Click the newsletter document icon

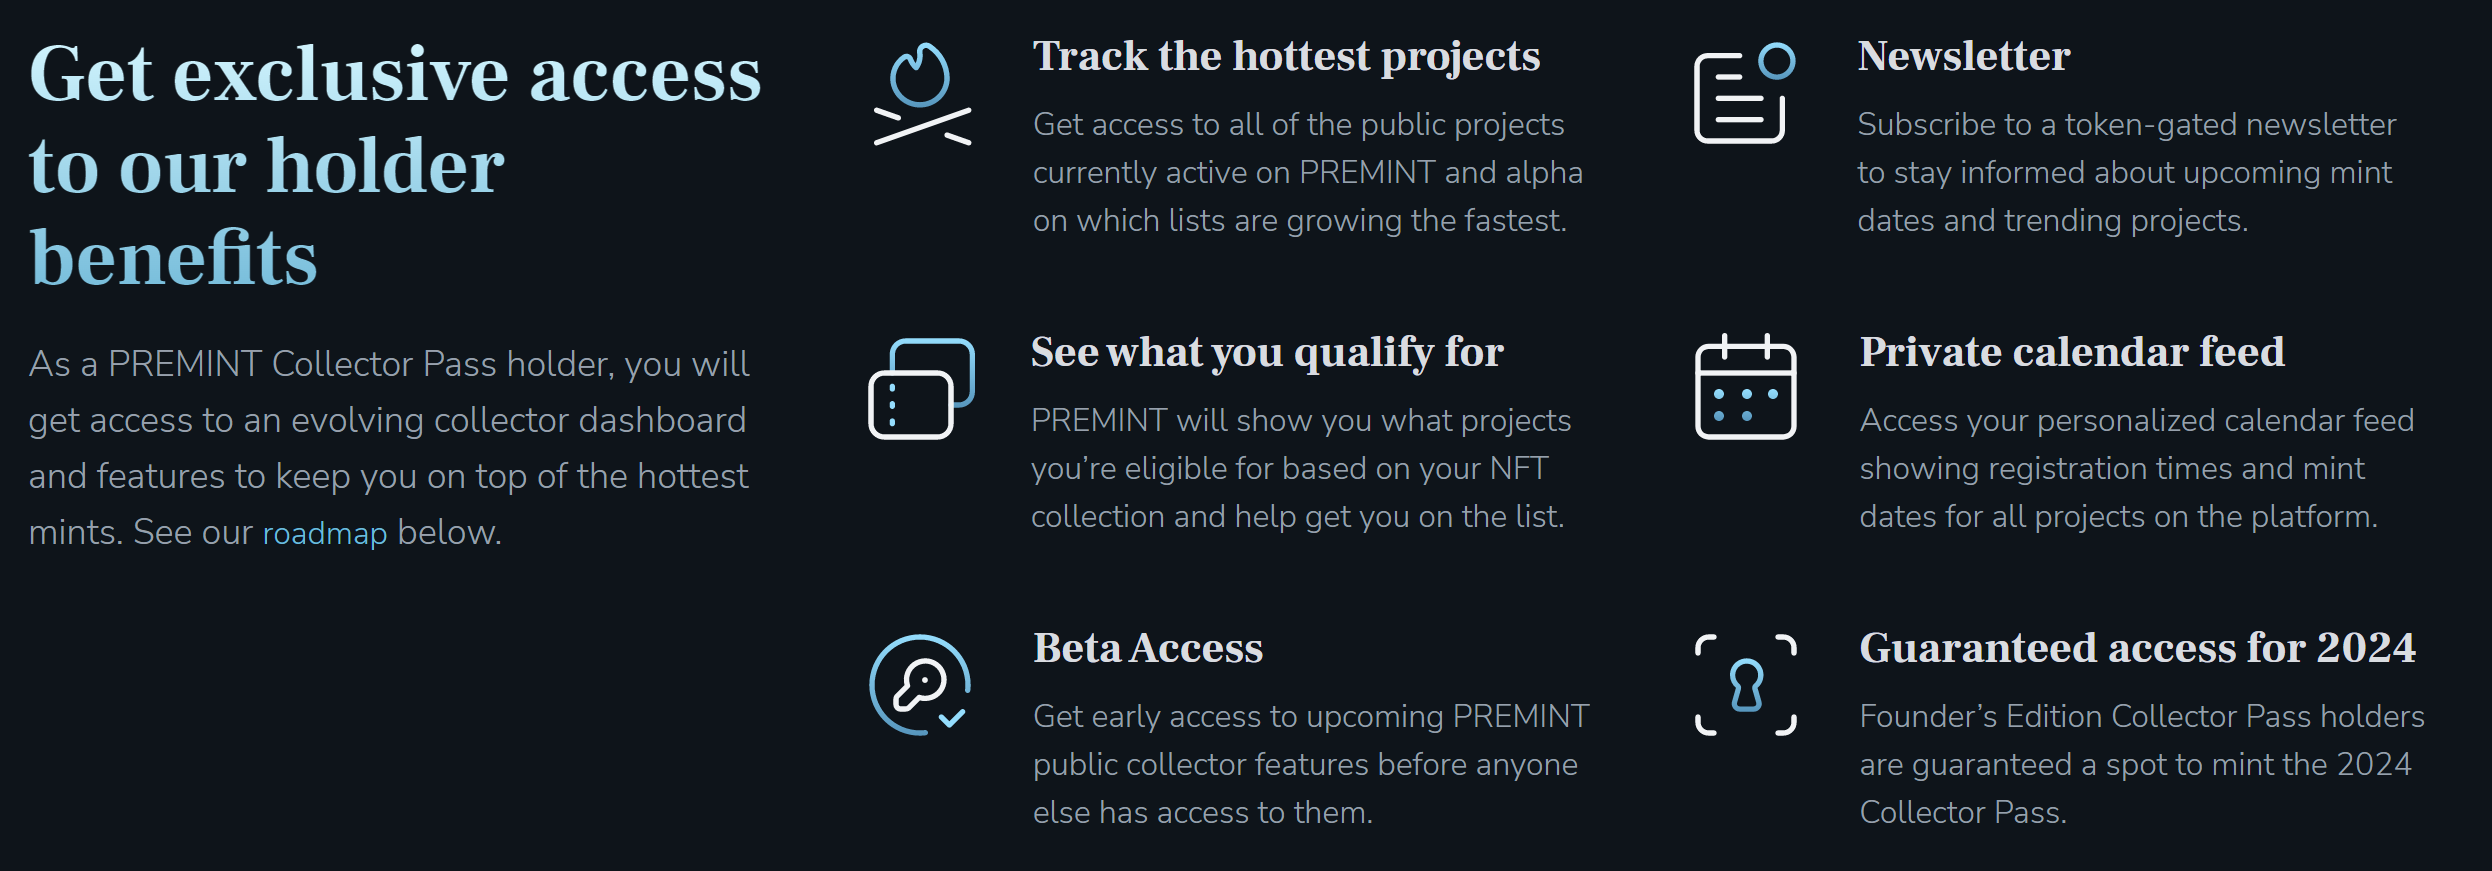pos(1745,93)
